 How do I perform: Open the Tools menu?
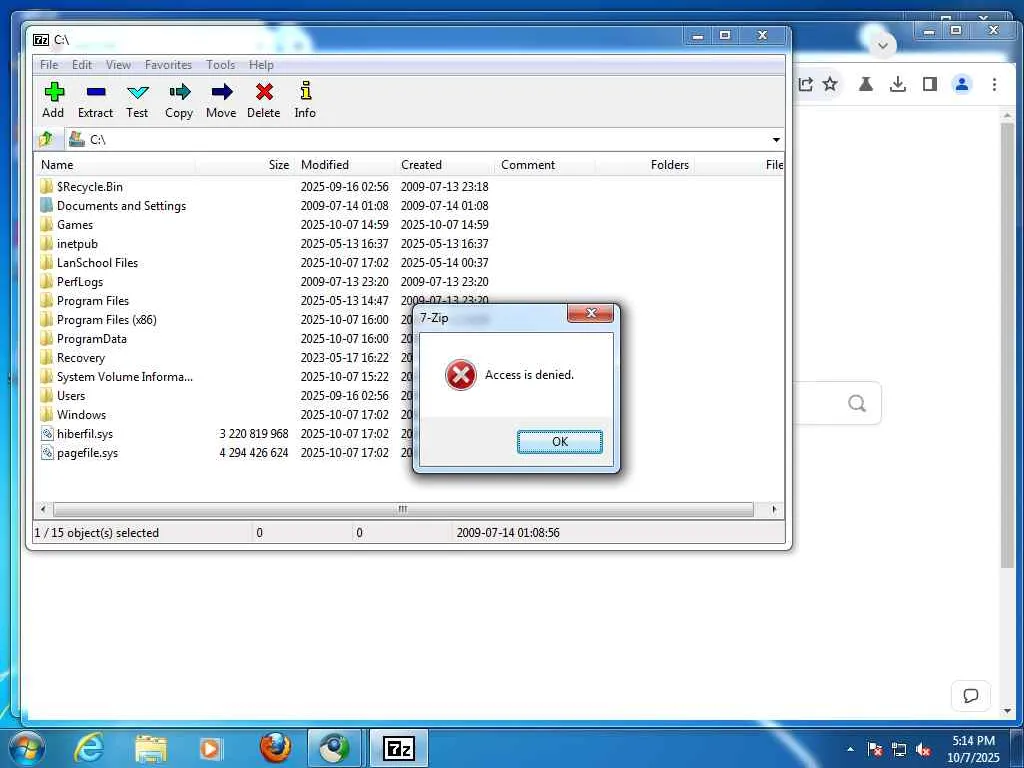221,65
